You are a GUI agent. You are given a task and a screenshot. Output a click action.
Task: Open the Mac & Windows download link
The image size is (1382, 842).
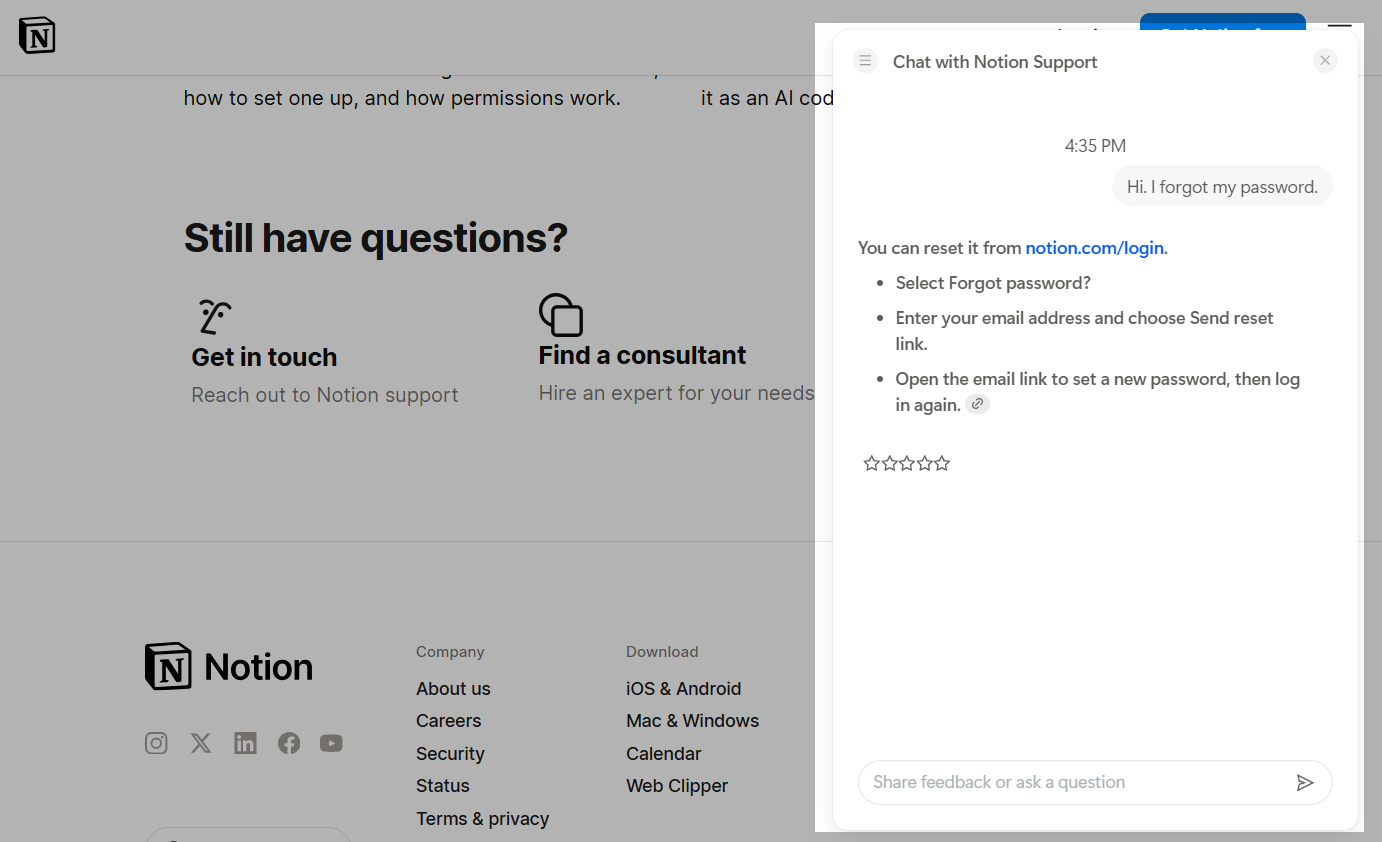[692, 721]
